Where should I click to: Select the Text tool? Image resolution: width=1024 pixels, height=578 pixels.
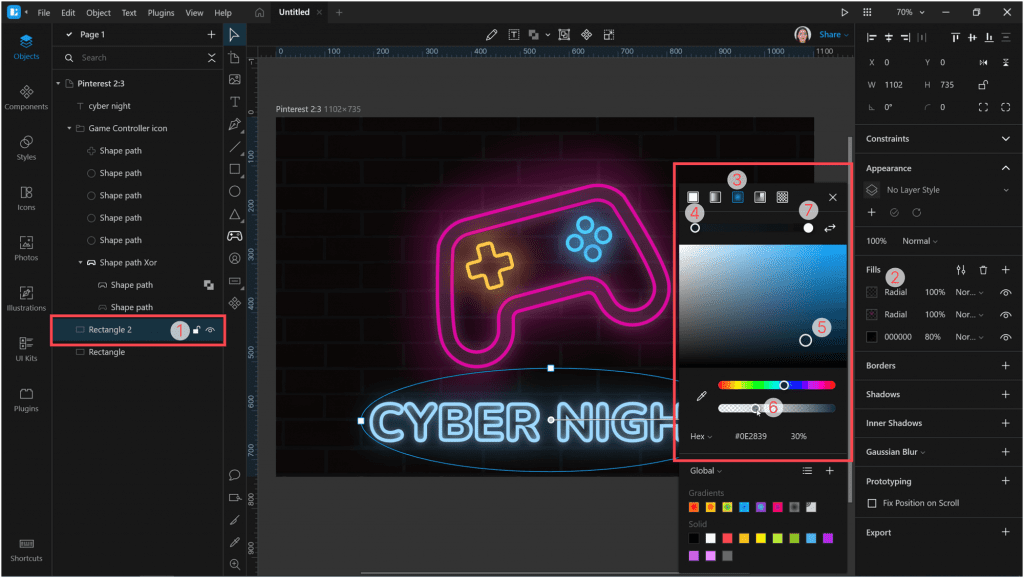pos(234,102)
